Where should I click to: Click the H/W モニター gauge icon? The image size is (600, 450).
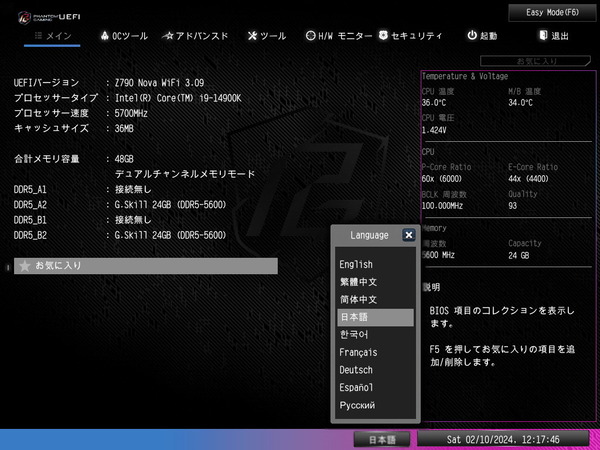310,36
